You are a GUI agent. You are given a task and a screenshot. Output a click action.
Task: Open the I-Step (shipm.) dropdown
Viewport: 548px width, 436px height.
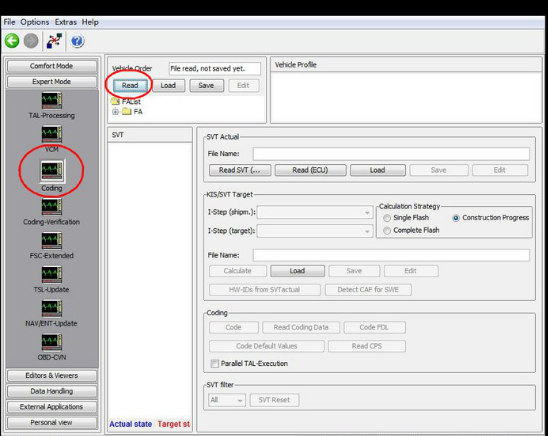click(x=315, y=212)
